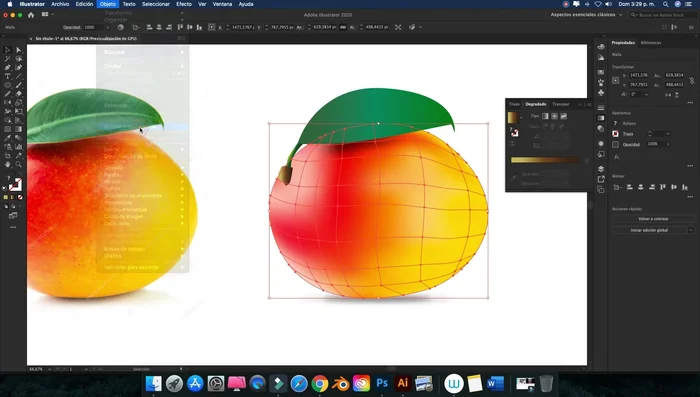Click the gradient preview swatch
Screen dimensions: 700x397
pyautogui.click(x=513, y=118)
